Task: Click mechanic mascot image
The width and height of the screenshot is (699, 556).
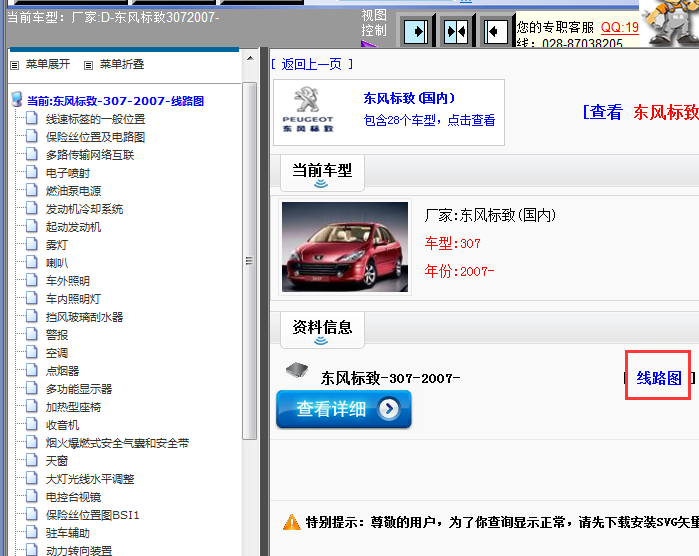Action: click(x=670, y=22)
